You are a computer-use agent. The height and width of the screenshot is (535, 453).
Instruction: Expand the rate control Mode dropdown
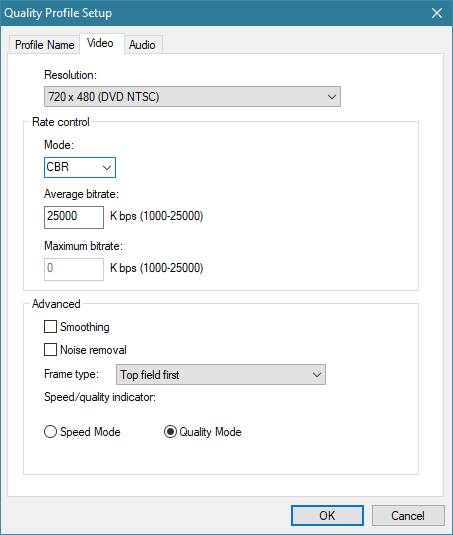point(80,167)
